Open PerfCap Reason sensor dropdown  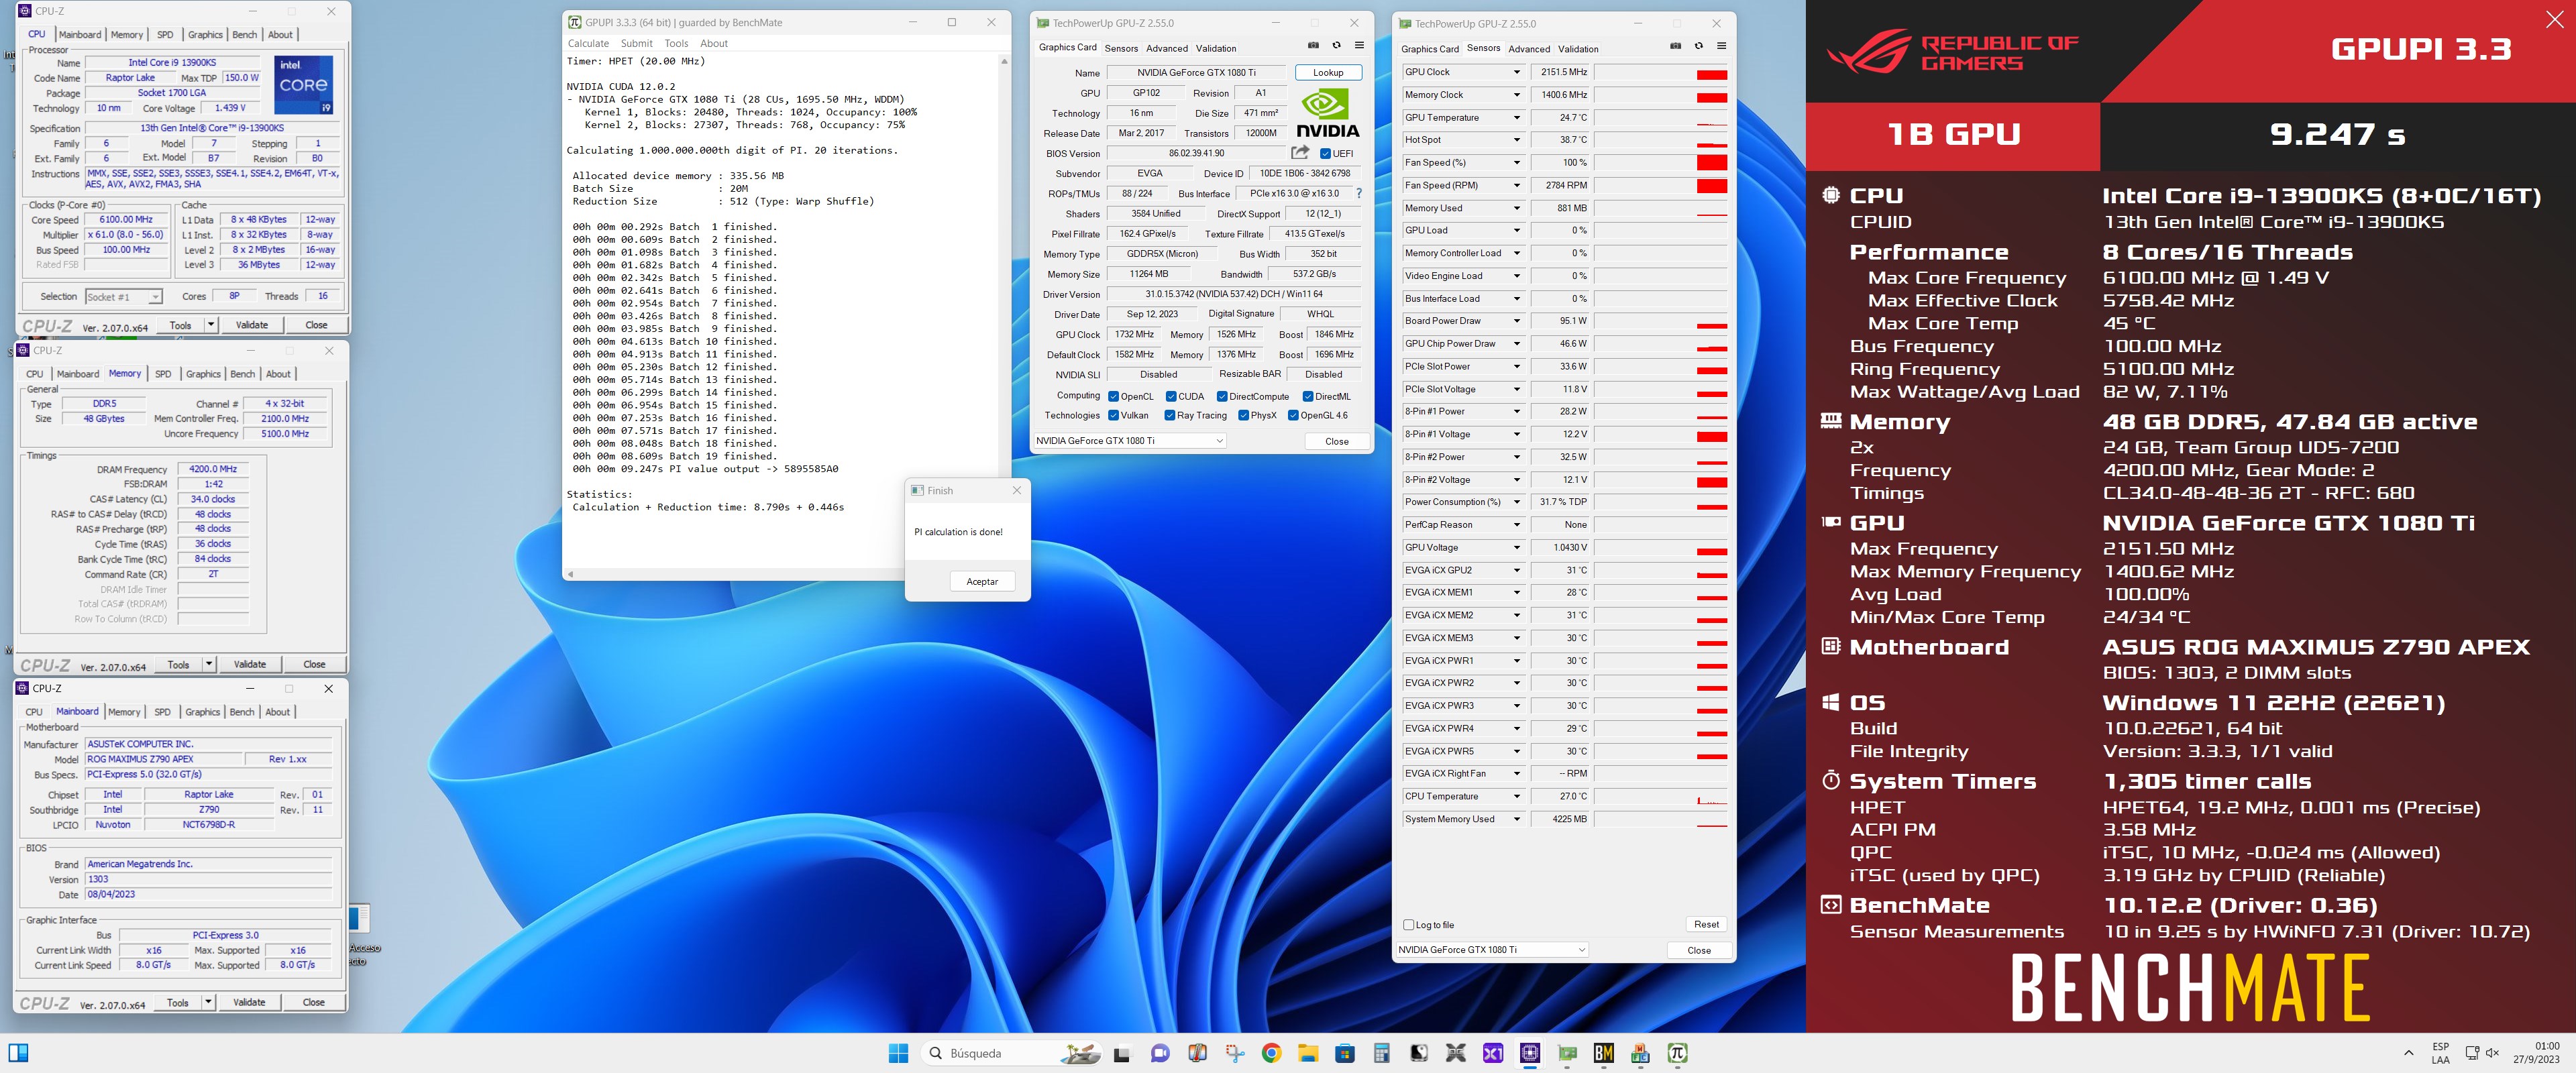tap(1516, 524)
